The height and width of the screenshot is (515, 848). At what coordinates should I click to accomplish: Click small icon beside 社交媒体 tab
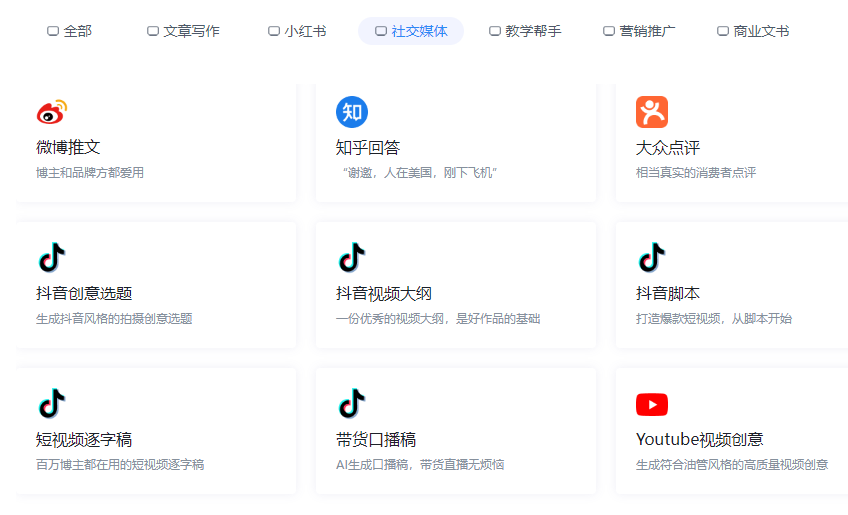click(381, 31)
